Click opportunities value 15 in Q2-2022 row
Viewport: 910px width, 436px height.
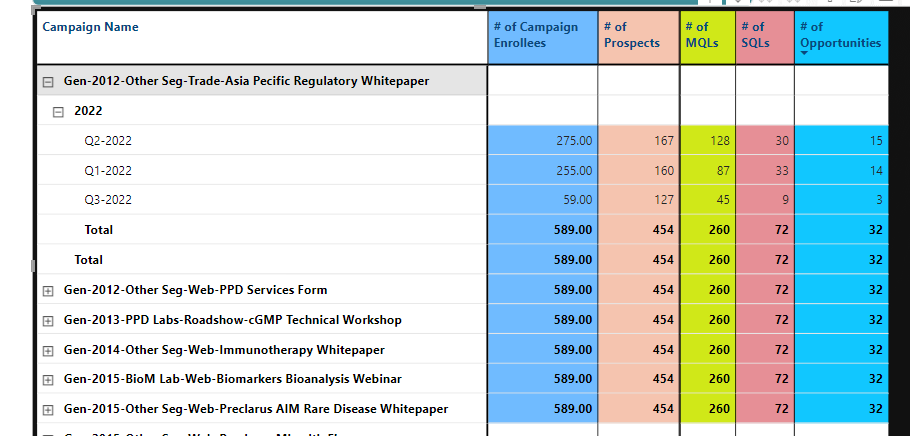point(876,140)
